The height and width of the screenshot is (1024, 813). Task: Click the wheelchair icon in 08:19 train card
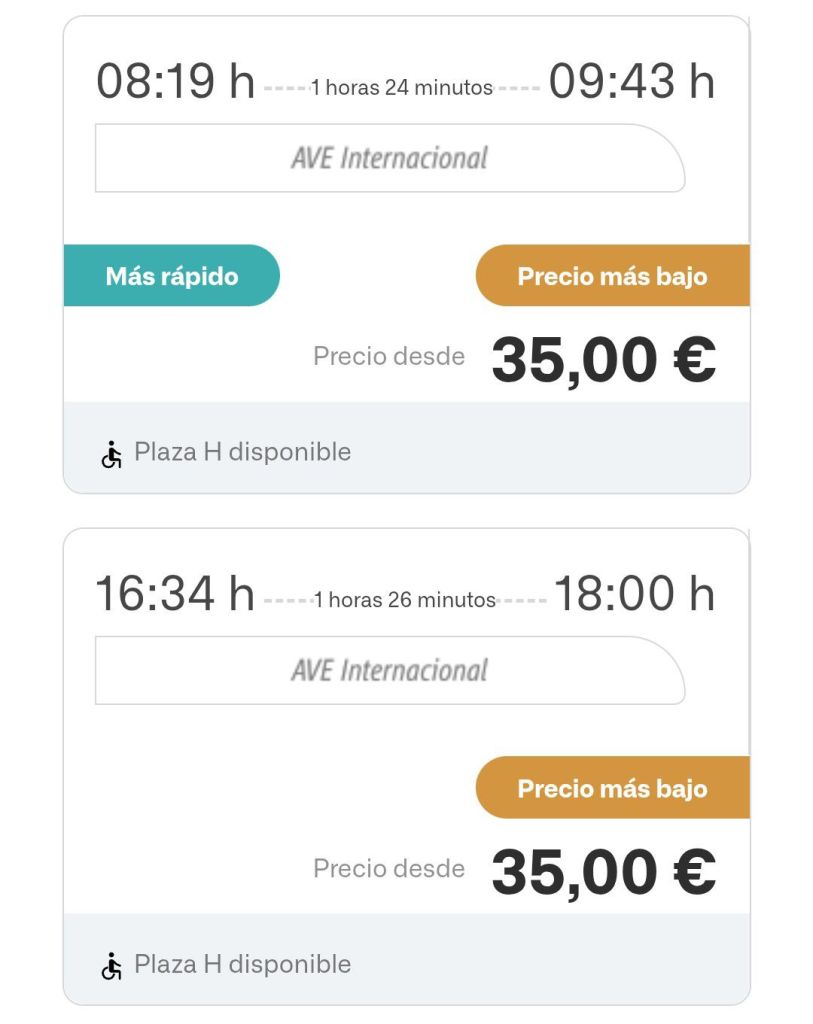coord(111,453)
